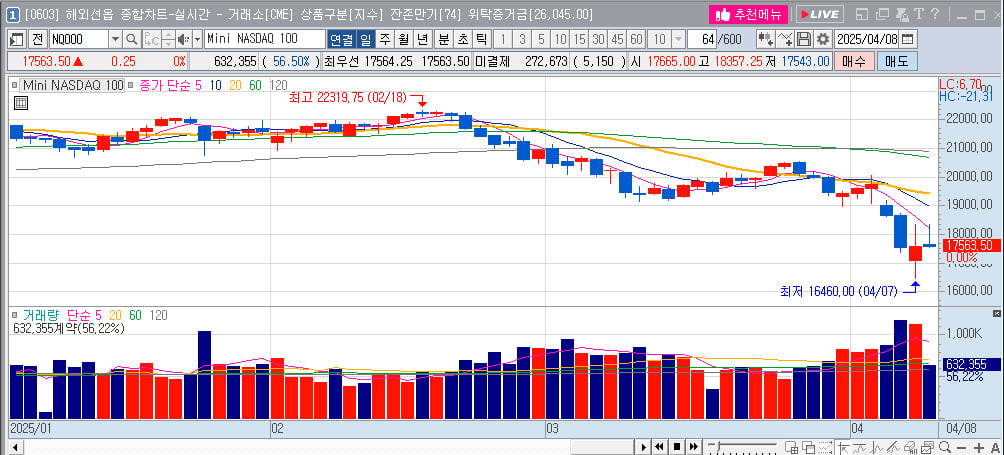Click the data grid table icon on chart
The height and width of the screenshot is (455, 1004).
coord(20,102)
